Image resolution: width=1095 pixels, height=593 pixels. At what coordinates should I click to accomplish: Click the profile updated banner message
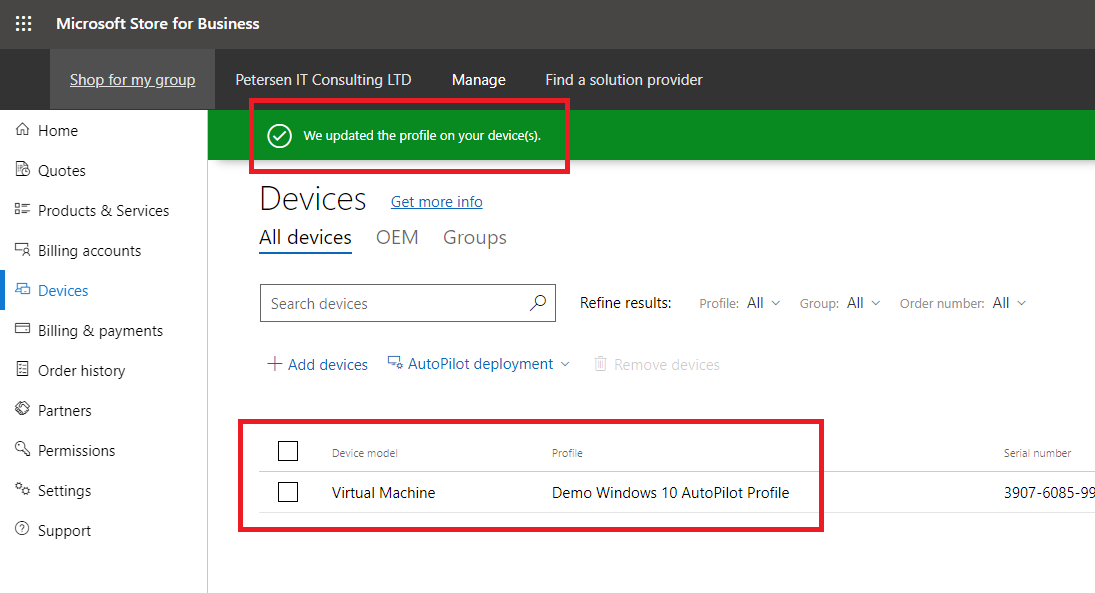point(422,136)
